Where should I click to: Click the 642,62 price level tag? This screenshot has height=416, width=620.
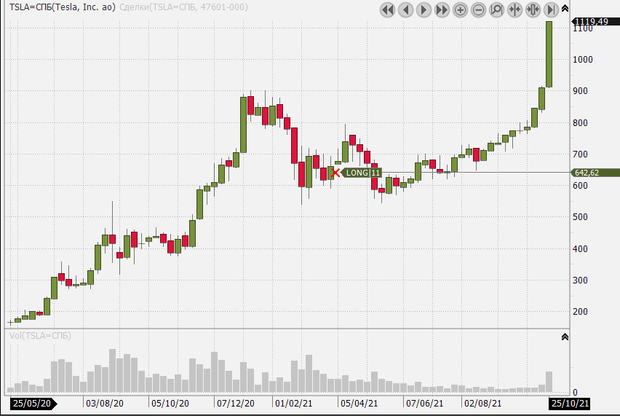(595, 173)
